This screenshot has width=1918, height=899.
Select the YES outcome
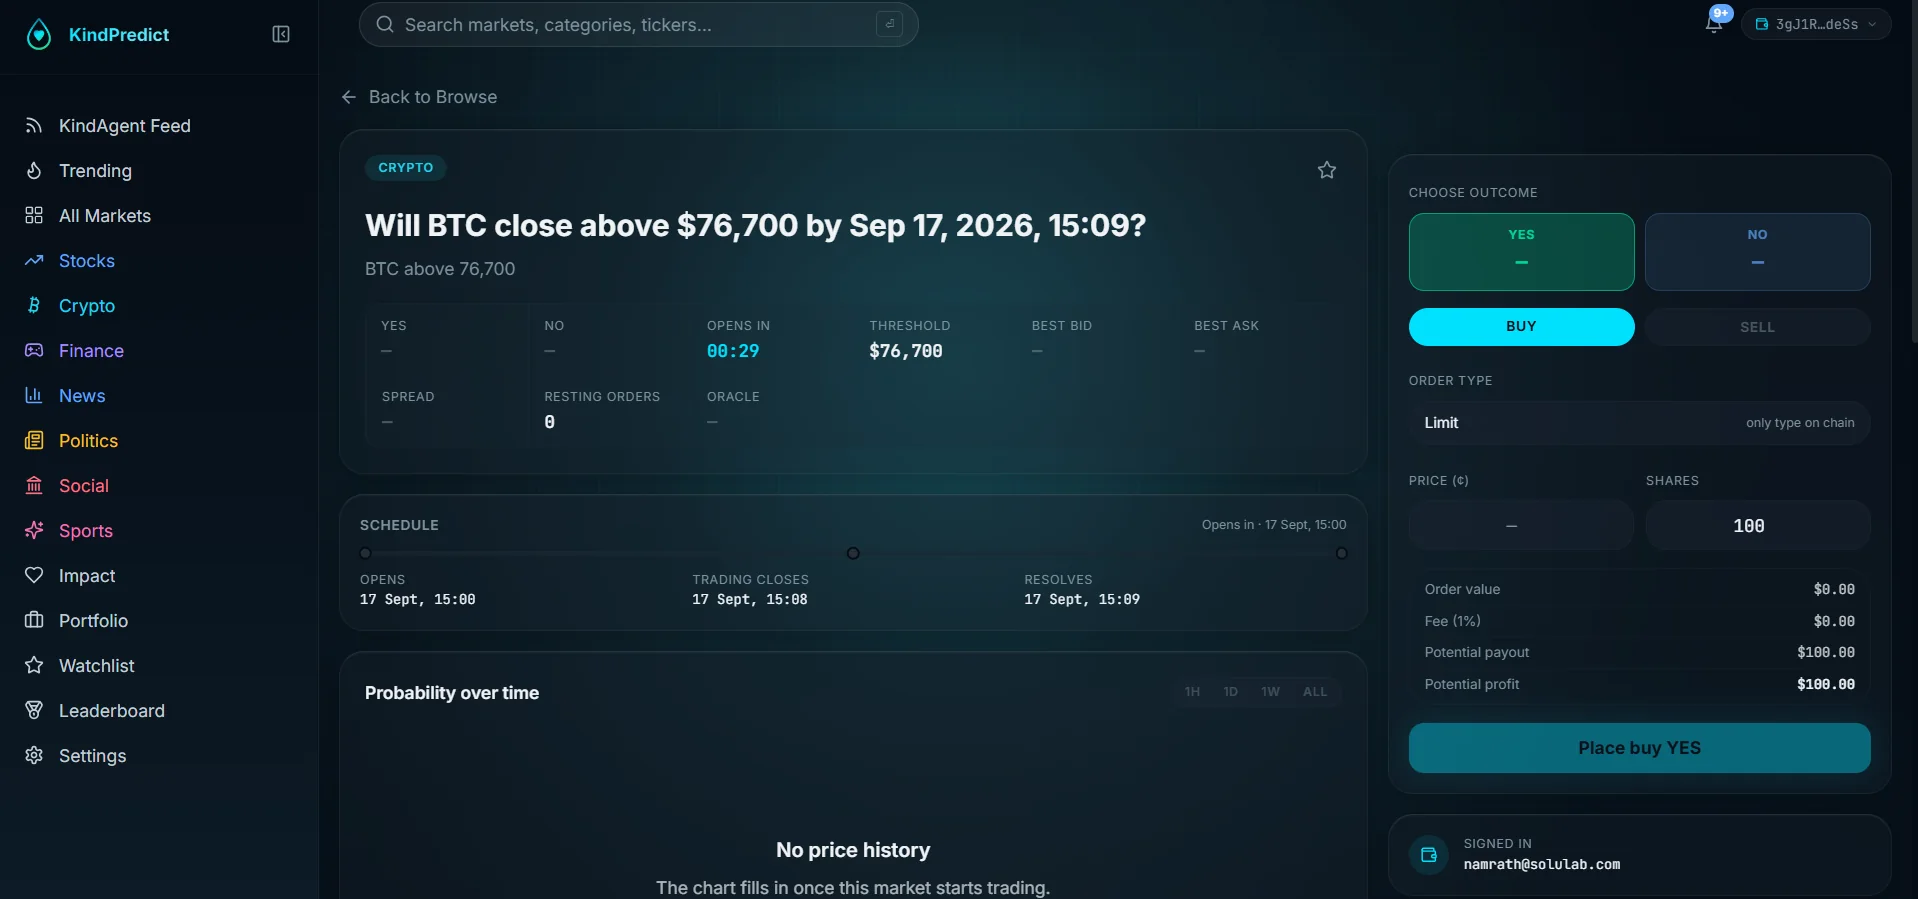[1521, 252]
